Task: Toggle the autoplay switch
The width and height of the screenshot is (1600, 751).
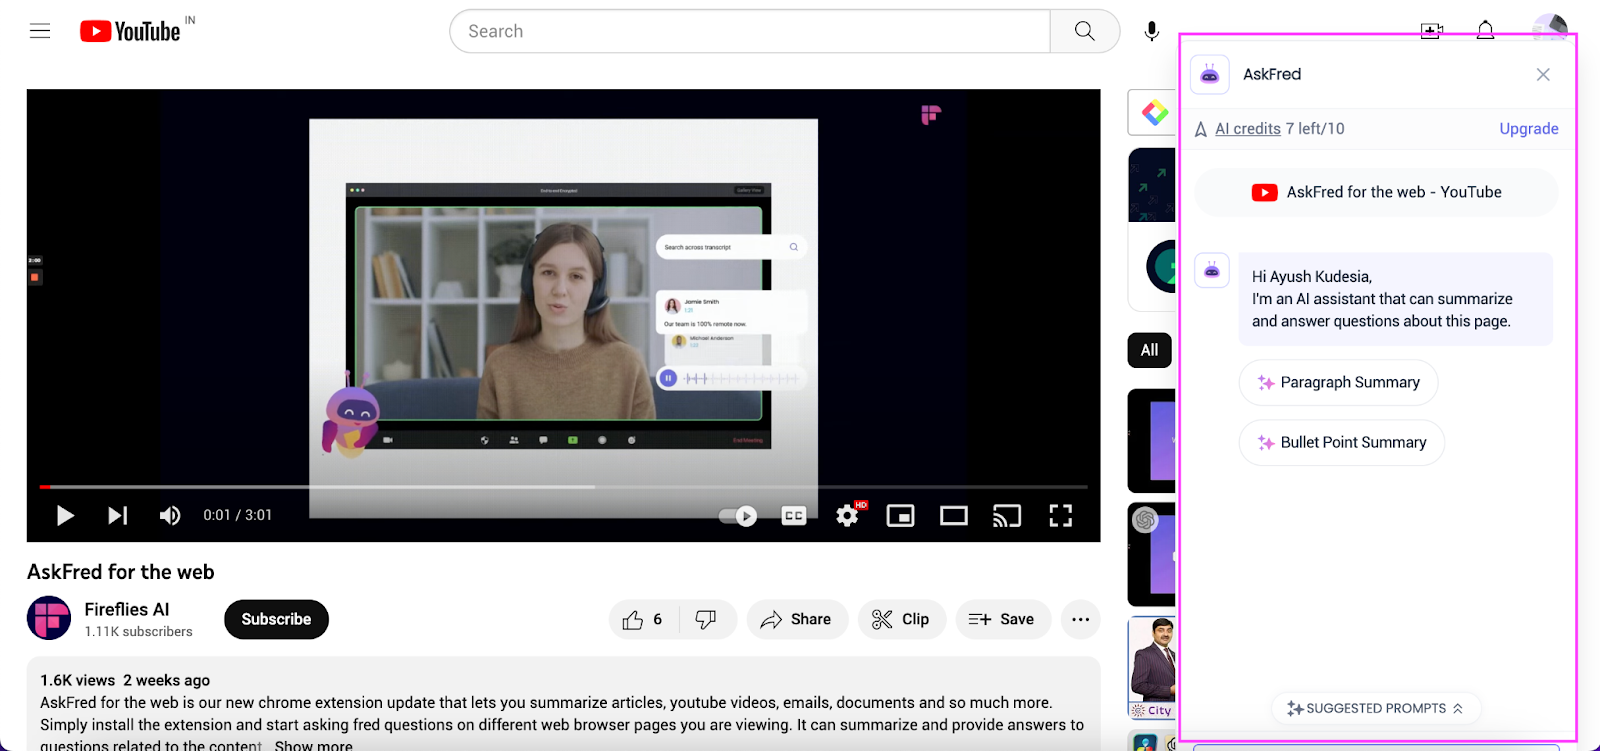Action: pyautogui.click(x=738, y=516)
